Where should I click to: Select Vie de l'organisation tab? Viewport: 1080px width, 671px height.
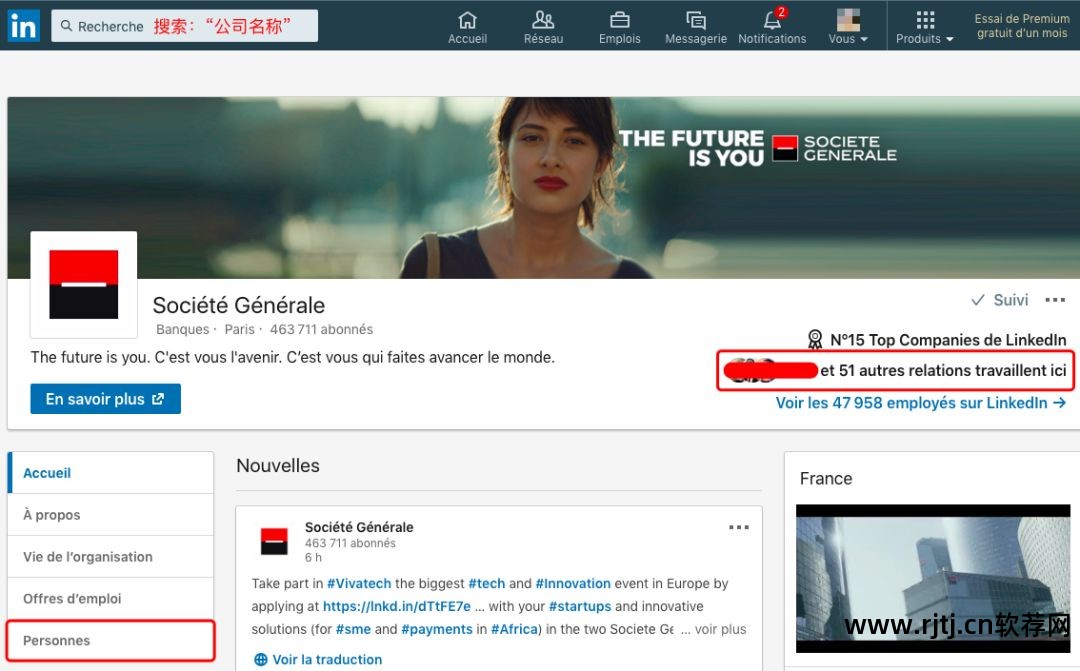click(x=111, y=557)
